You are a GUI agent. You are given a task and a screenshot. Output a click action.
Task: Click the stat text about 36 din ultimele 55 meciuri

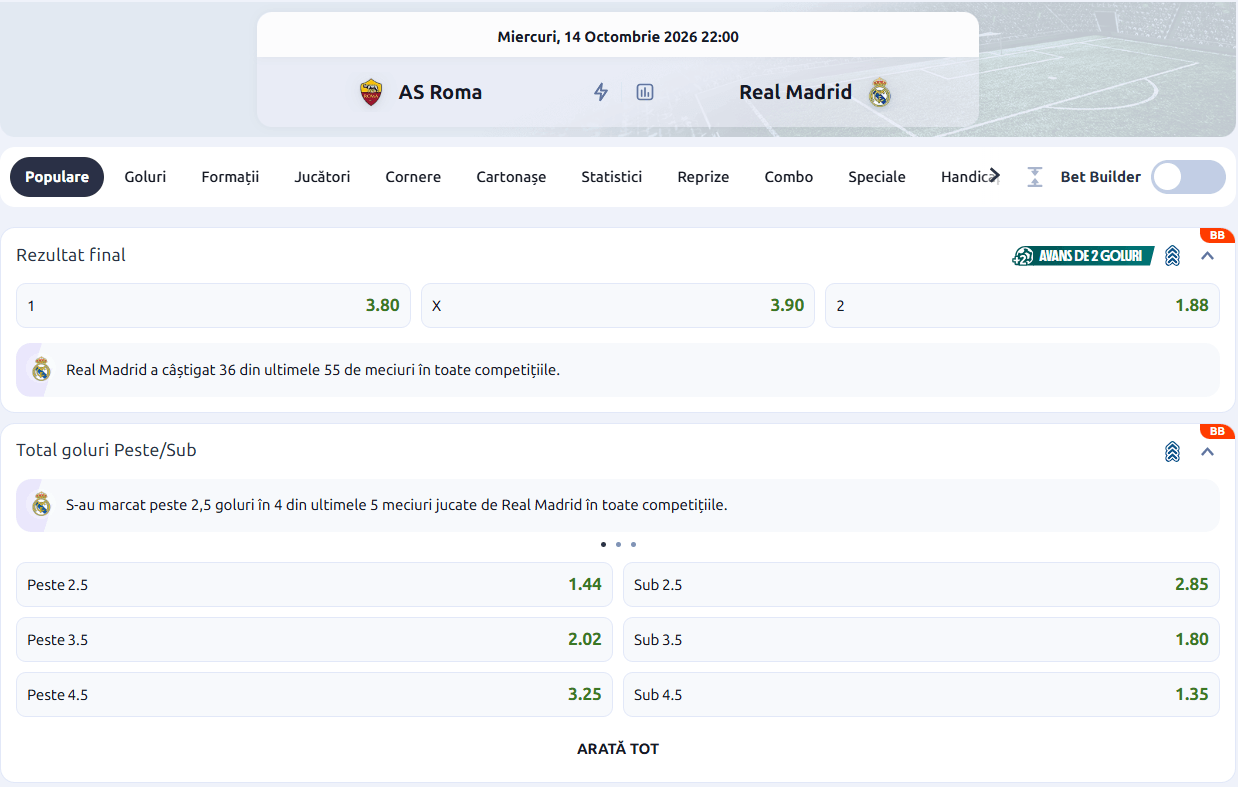click(x=313, y=370)
